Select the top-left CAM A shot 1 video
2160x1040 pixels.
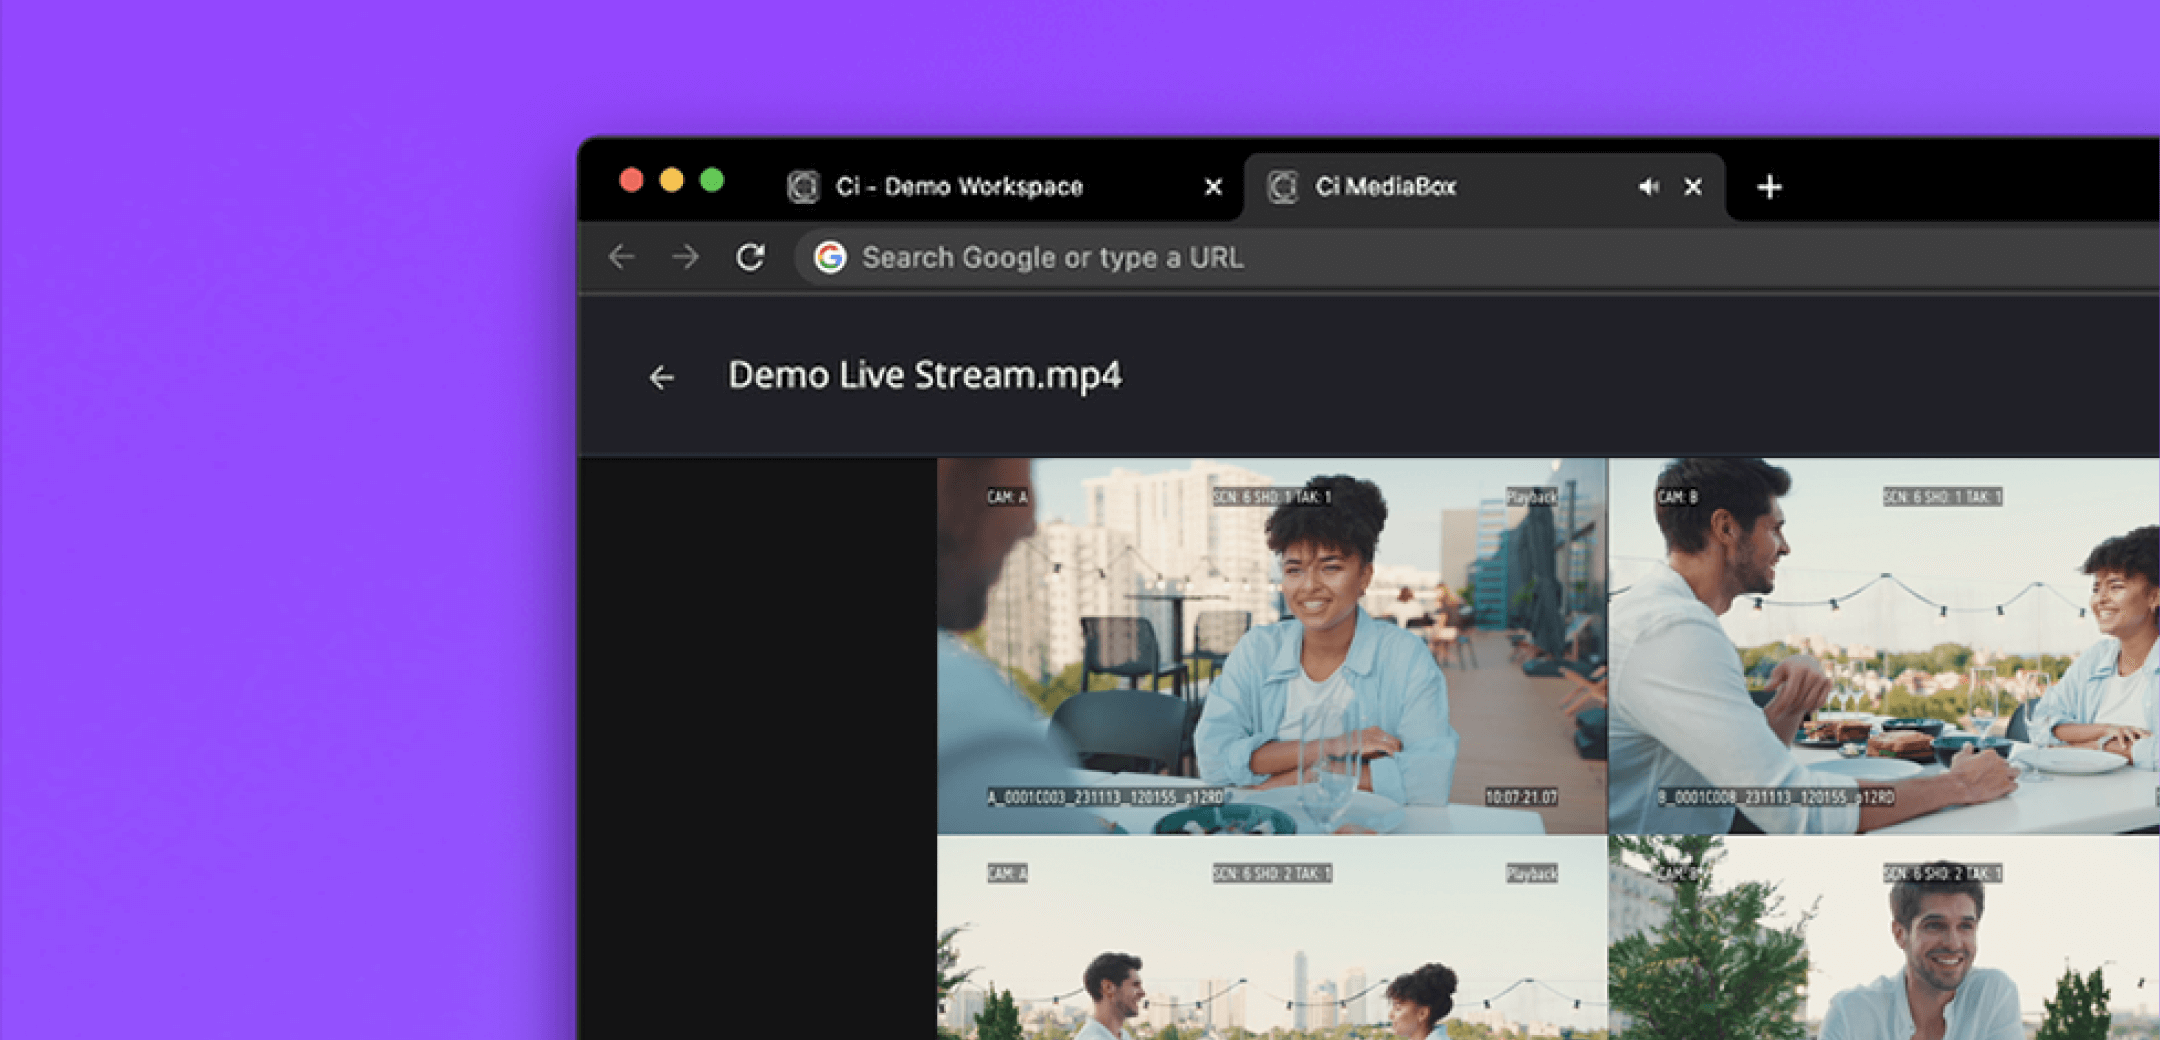pyautogui.click(x=1271, y=645)
